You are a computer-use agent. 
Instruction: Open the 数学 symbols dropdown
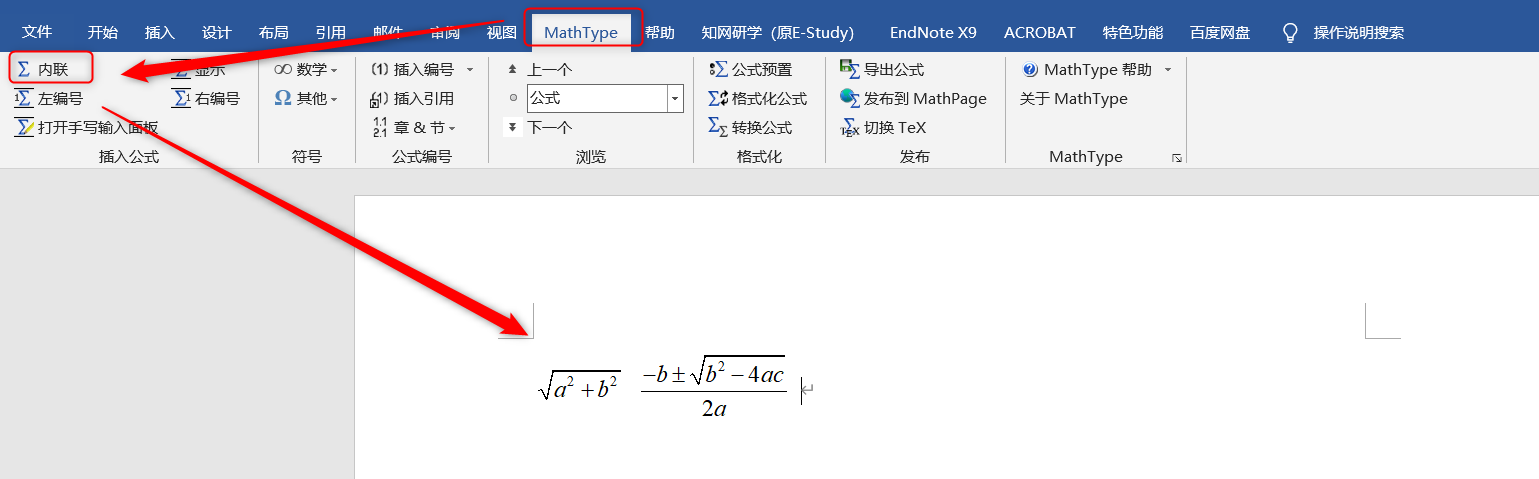coord(305,69)
